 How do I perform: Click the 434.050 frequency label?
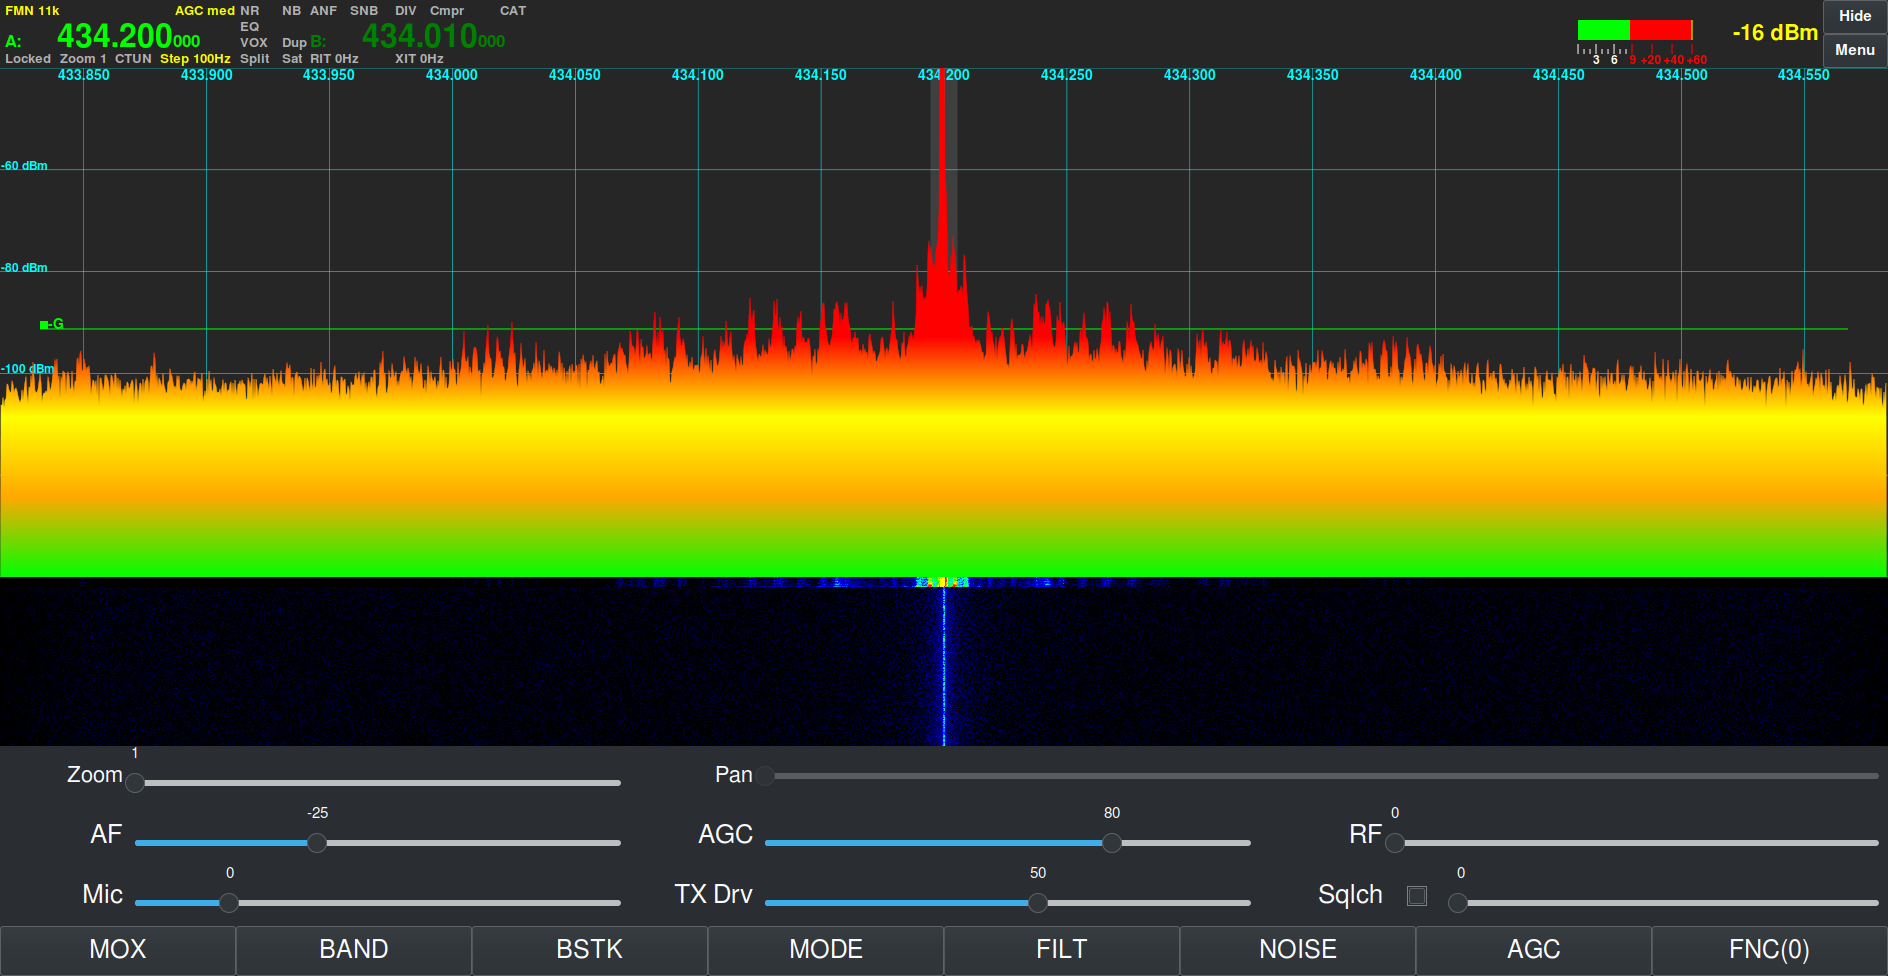(x=575, y=75)
